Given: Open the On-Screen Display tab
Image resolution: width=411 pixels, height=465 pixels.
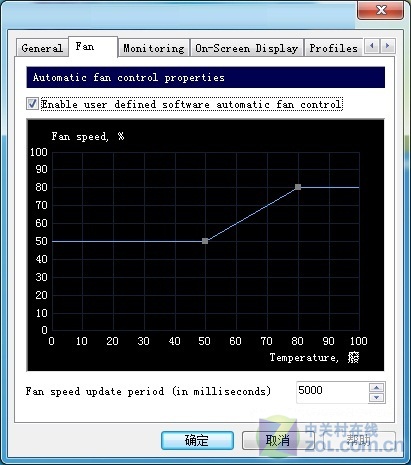Looking at the screenshot, I should (x=247, y=48).
